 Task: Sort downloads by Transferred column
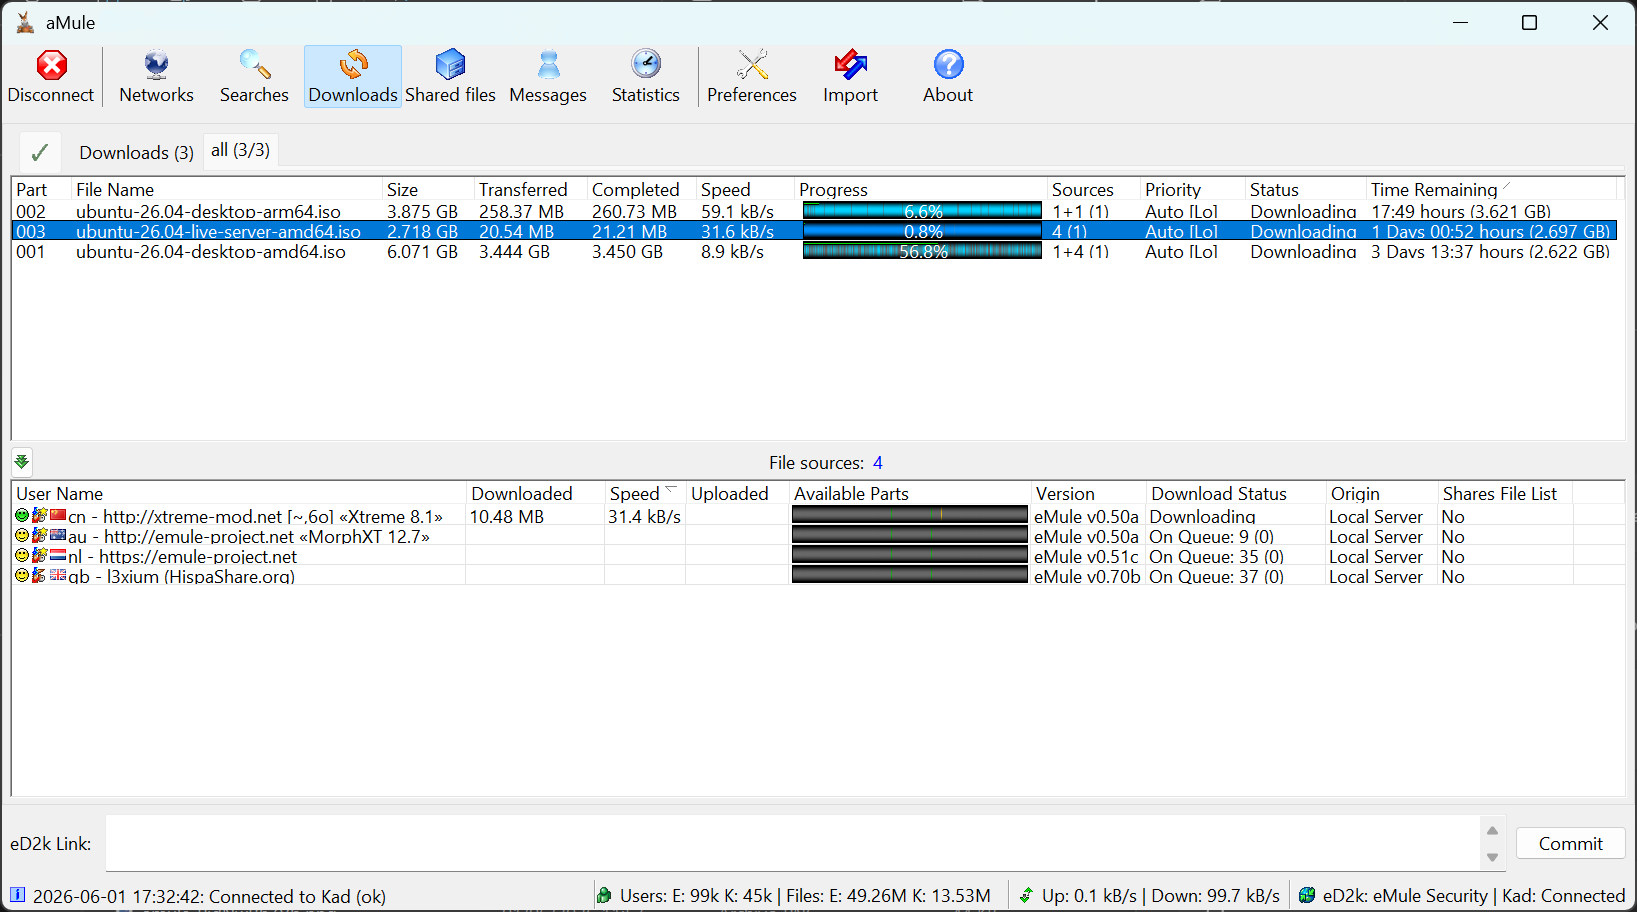[531, 189]
